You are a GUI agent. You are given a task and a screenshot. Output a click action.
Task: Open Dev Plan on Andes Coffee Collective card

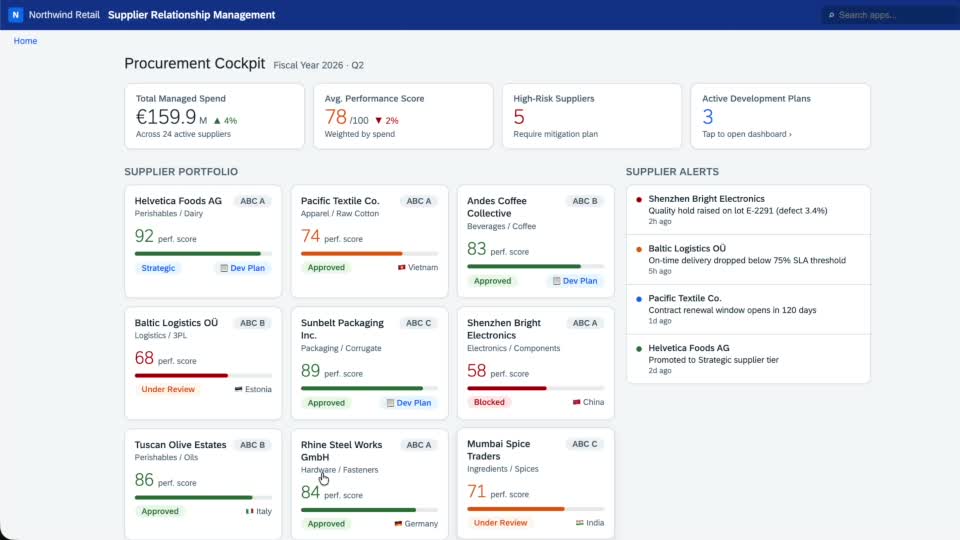click(x=575, y=281)
